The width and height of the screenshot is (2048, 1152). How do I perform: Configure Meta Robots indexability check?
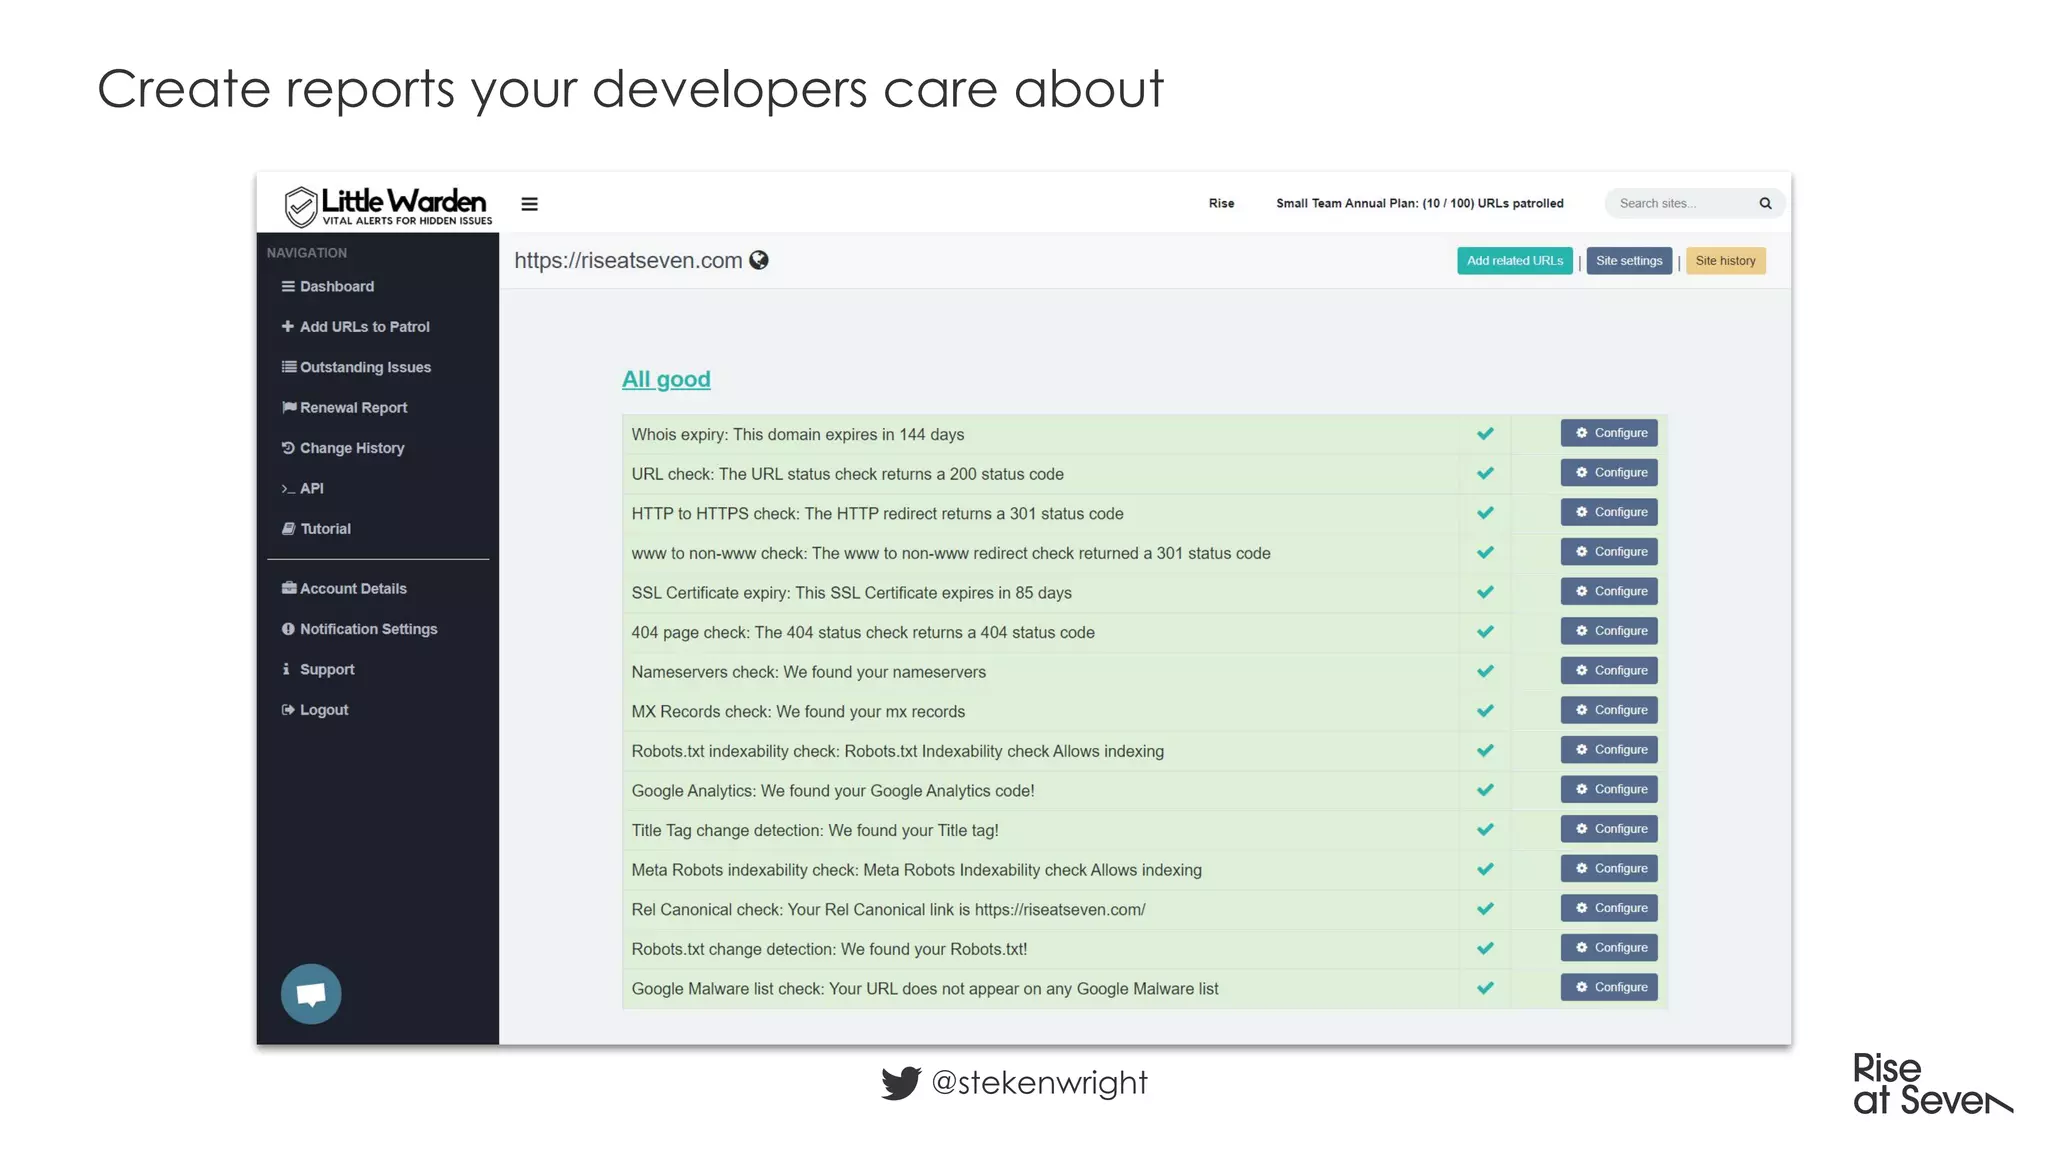[1609, 868]
